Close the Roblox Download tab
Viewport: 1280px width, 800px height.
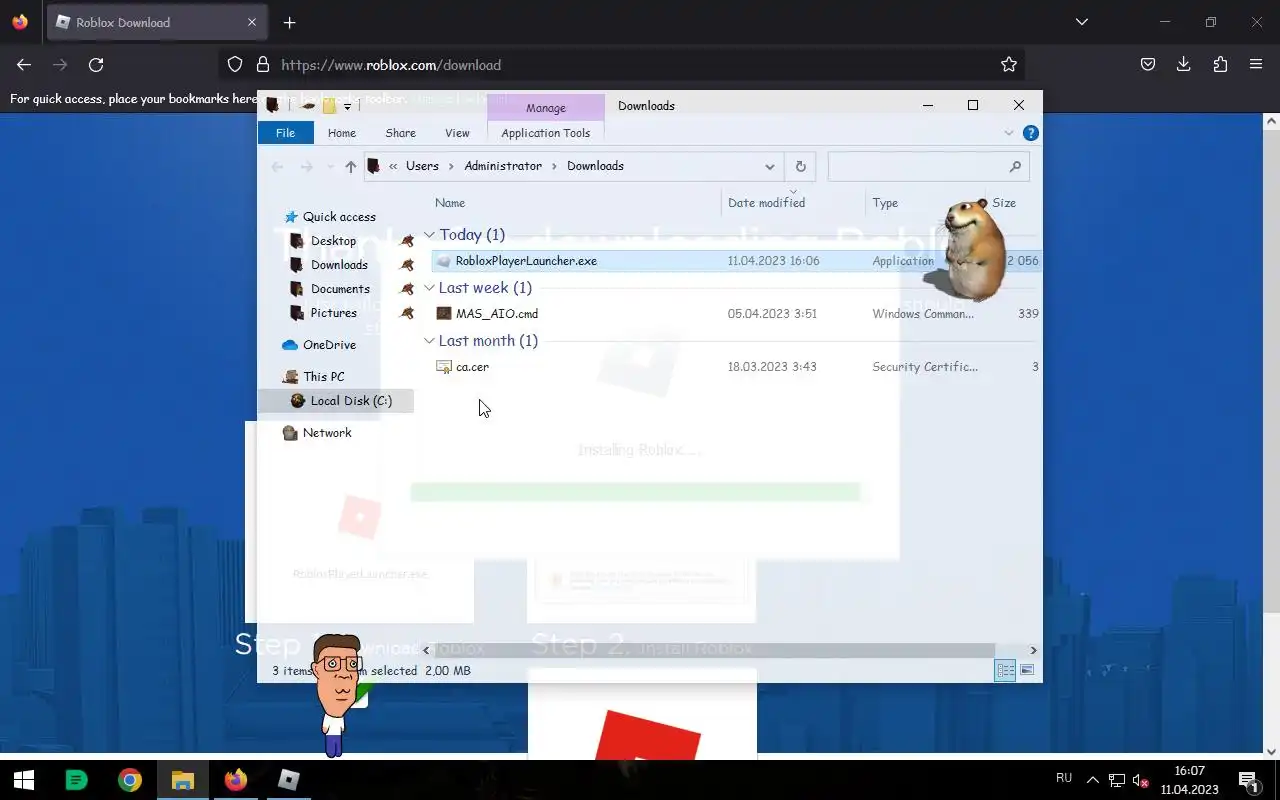(252, 22)
